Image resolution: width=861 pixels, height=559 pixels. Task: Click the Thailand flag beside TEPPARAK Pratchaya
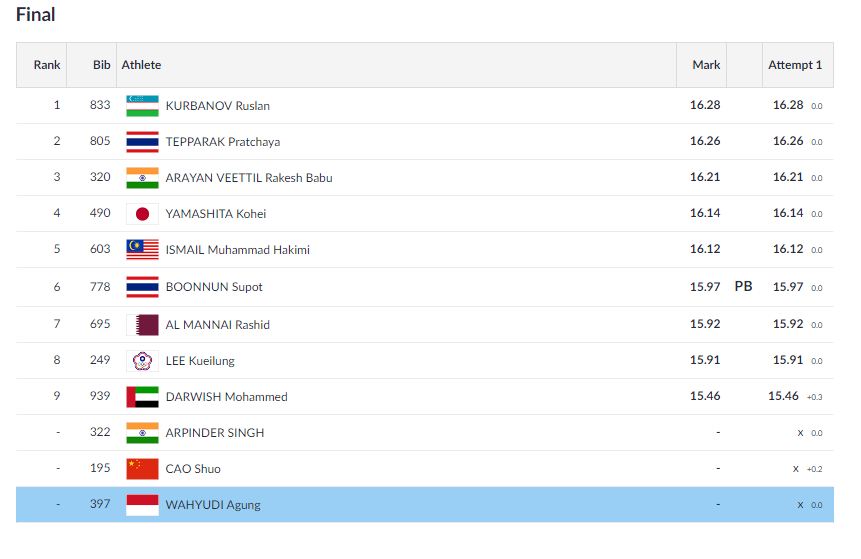point(142,142)
